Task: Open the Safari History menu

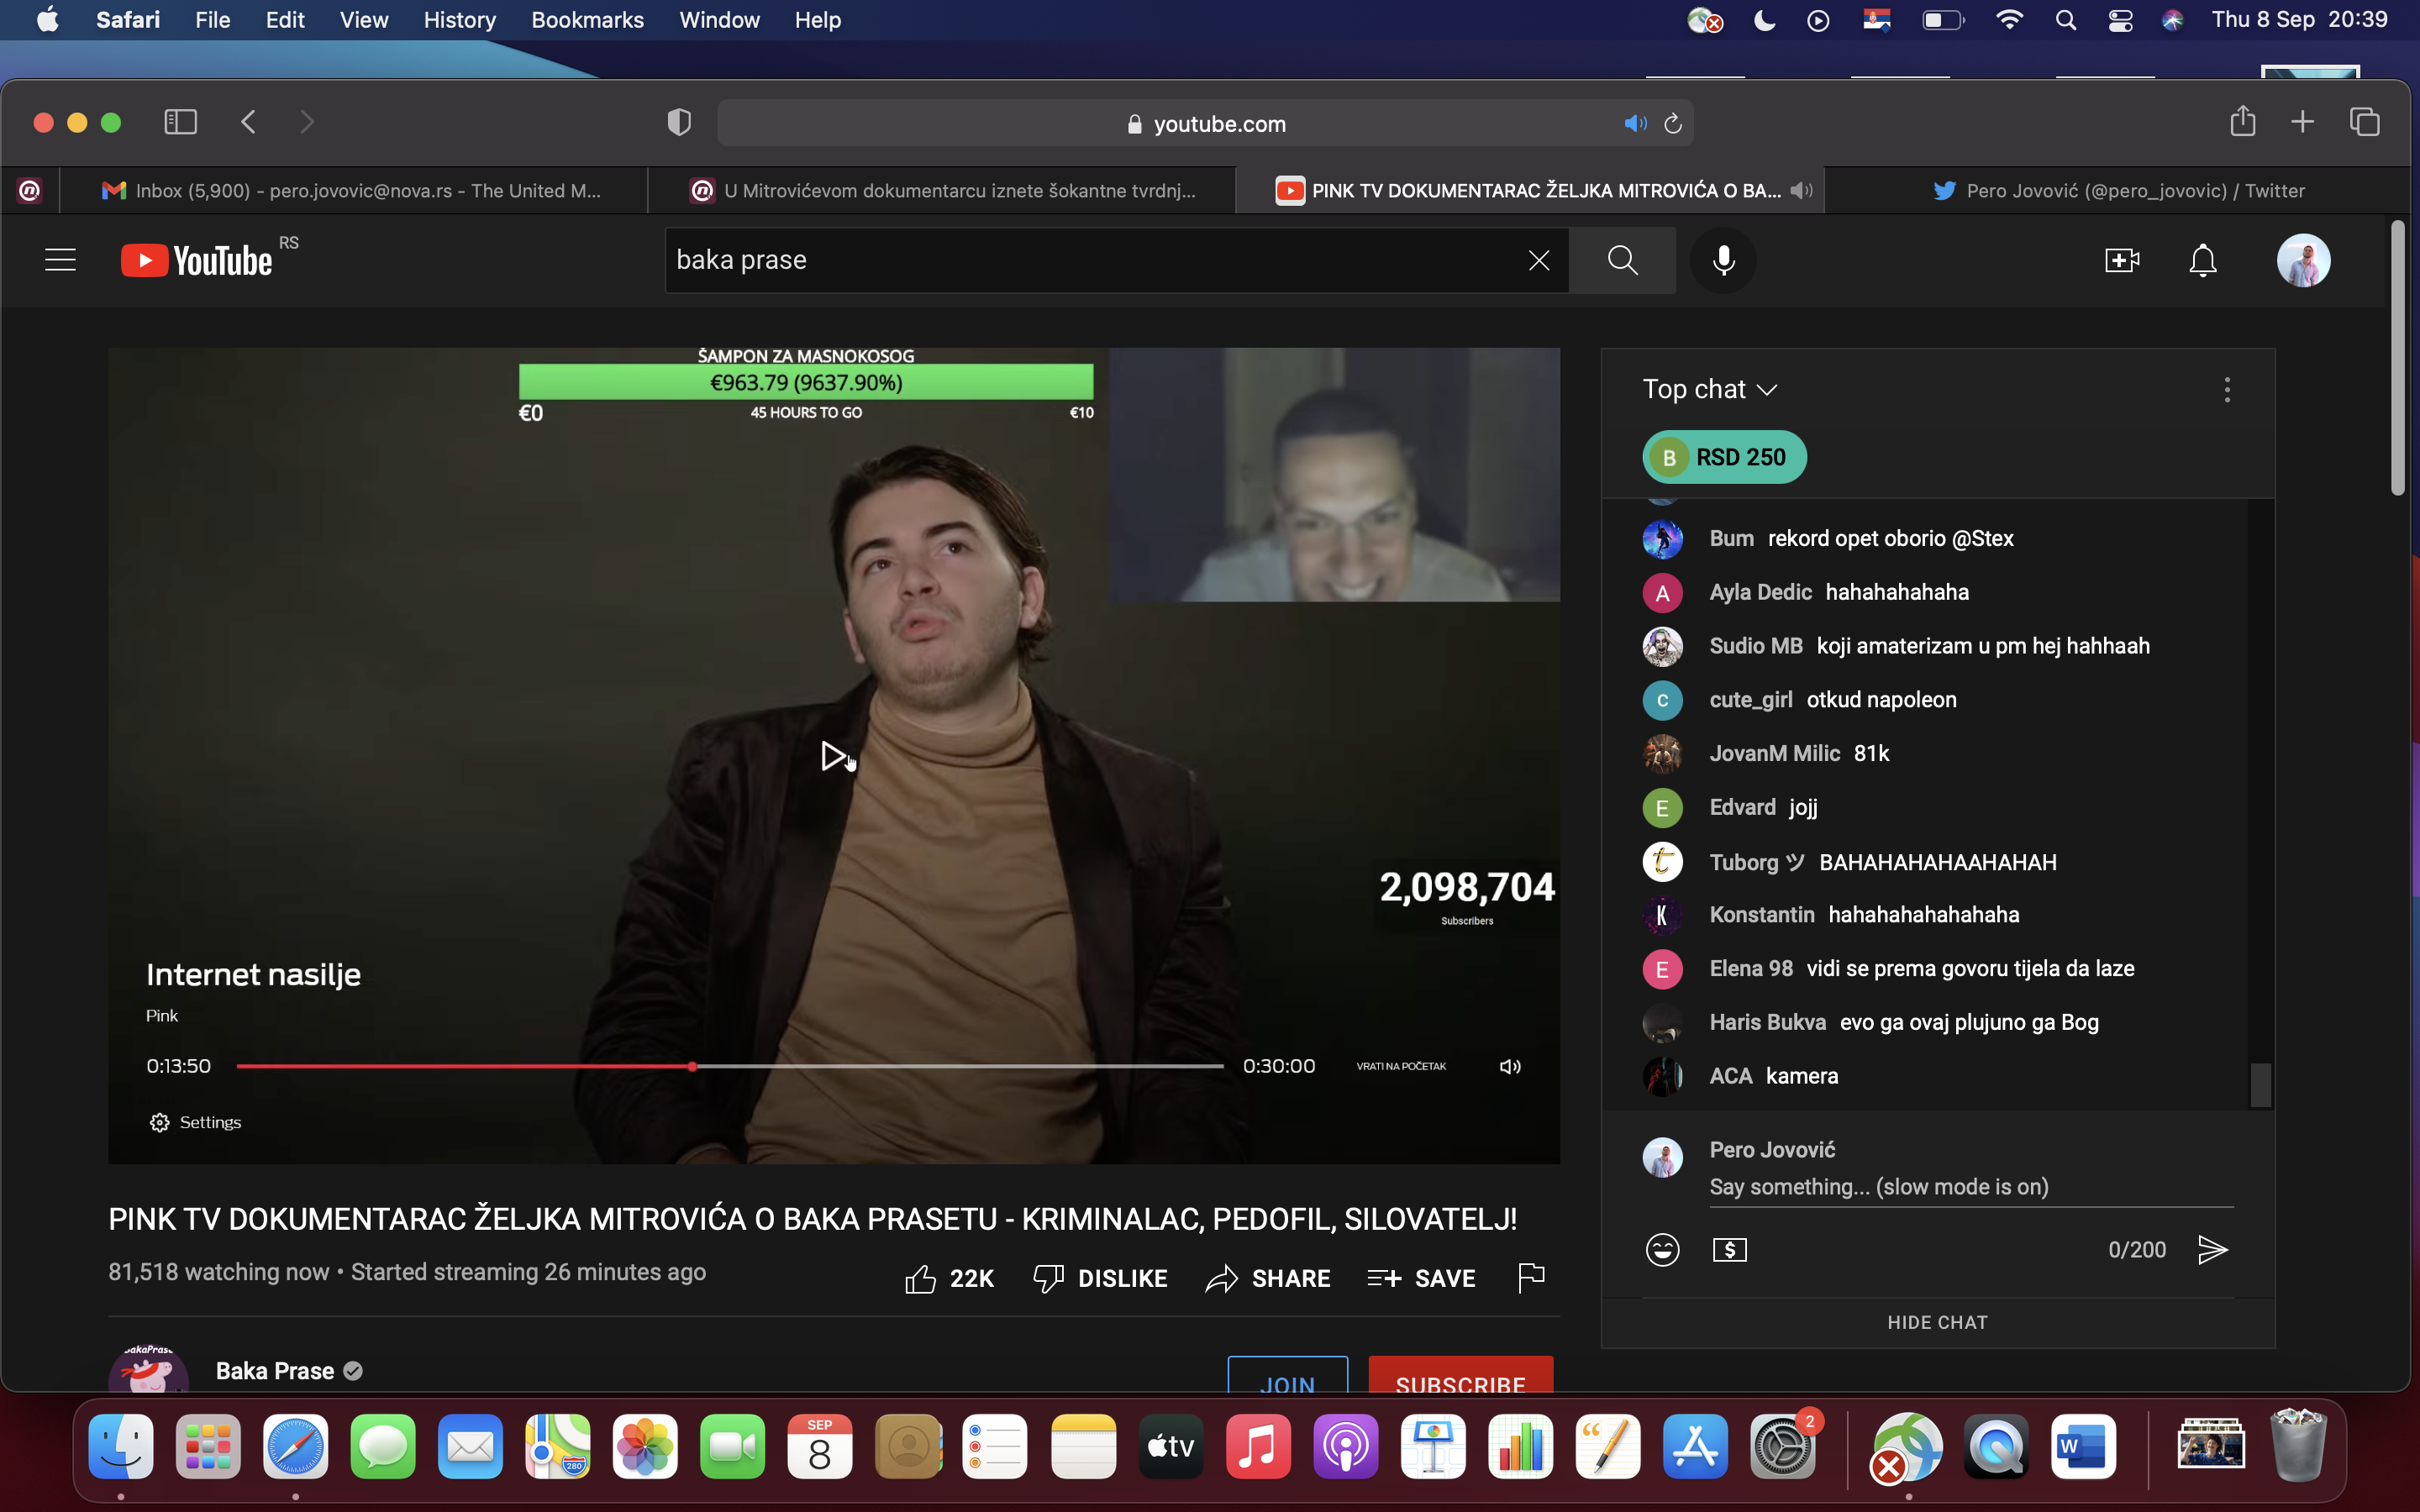Action: (459, 20)
